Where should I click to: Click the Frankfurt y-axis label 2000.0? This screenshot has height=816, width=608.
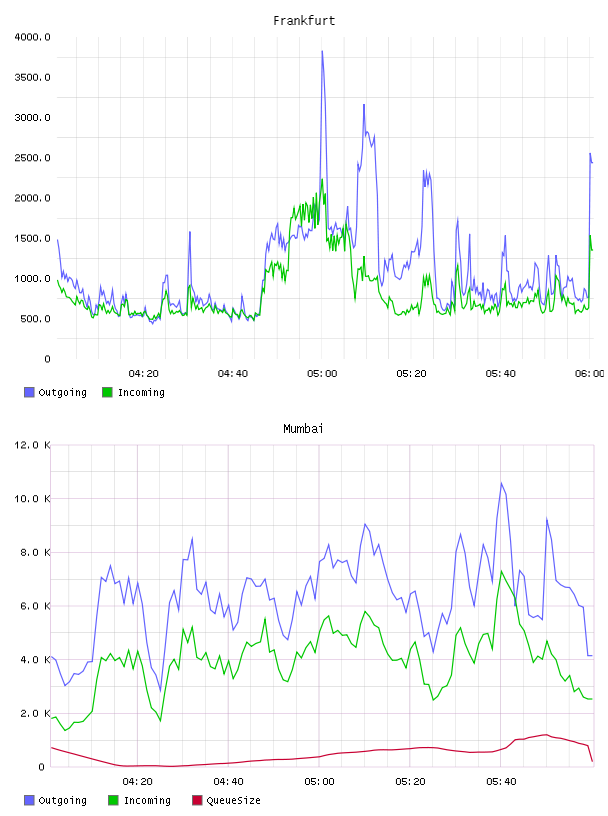tap(32, 198)
